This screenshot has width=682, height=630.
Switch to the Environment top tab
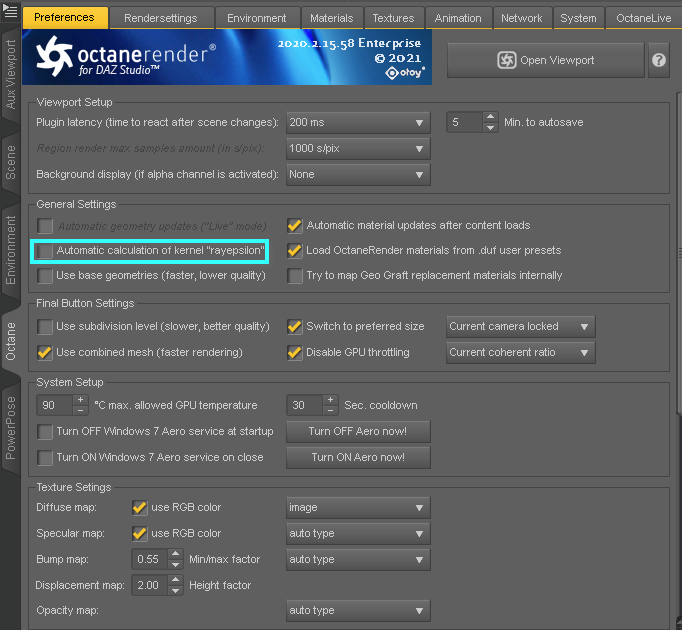[257, 18]
